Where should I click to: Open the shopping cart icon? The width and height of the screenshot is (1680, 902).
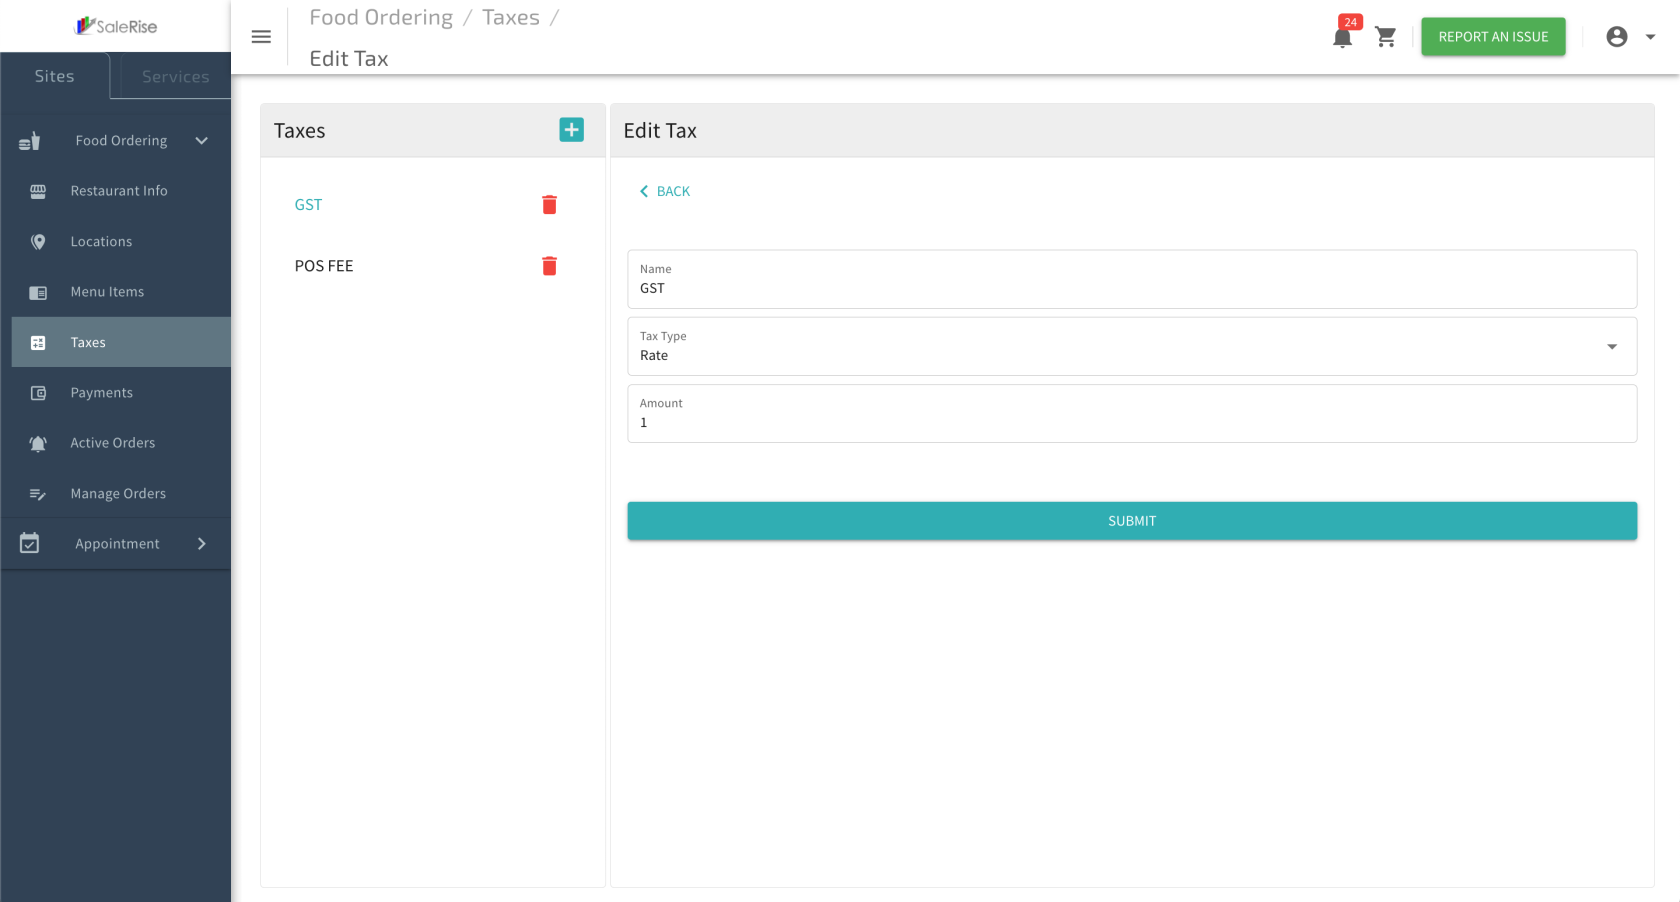point(1385,37)
